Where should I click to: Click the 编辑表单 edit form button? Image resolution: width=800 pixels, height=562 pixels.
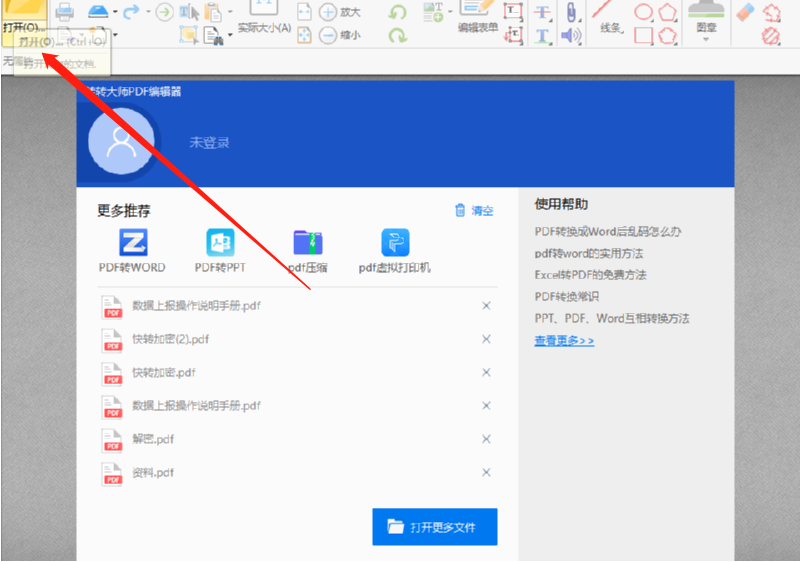point(478,17)
